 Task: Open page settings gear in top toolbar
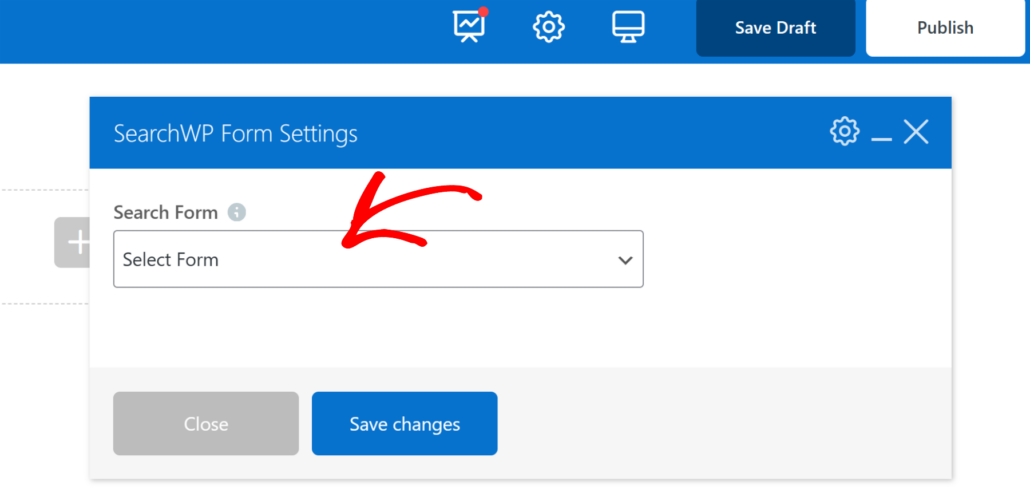tap(548, 27)
